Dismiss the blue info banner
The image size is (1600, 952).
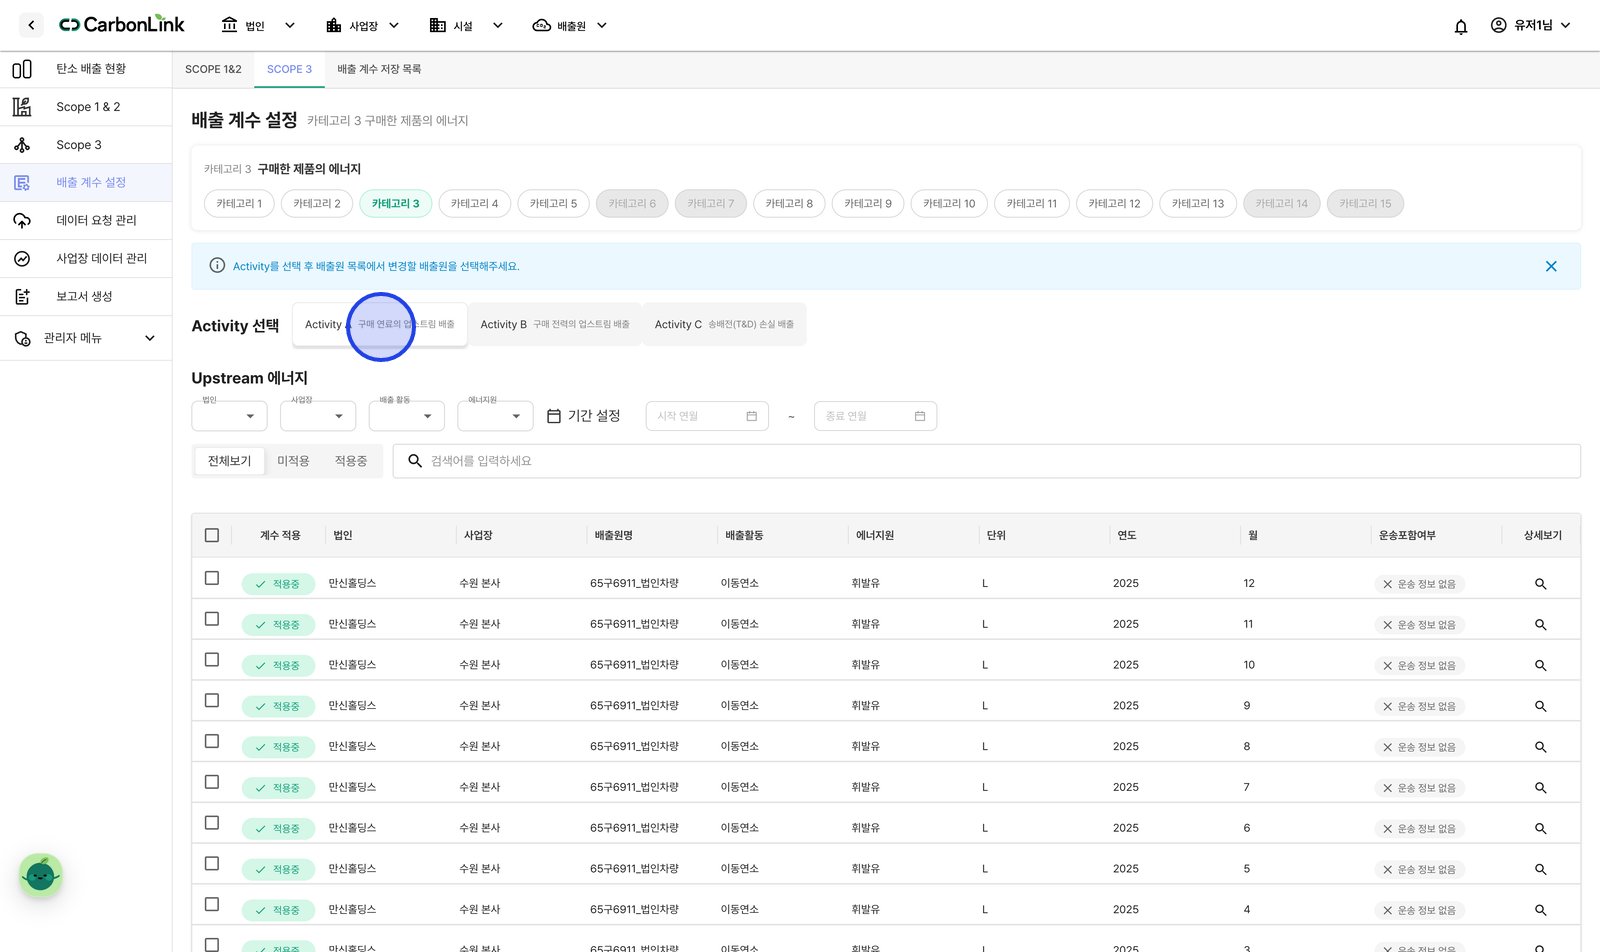[x=1551, y=266]
